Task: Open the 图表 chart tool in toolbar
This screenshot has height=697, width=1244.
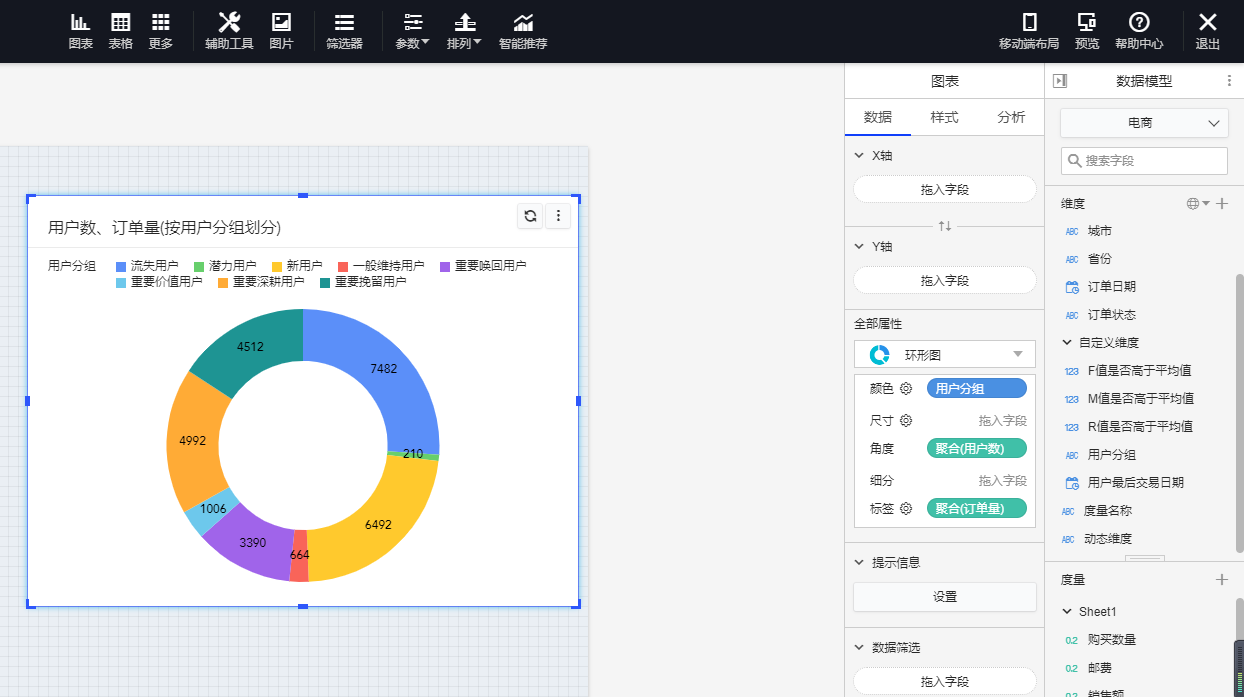Action: click(81, 31)
